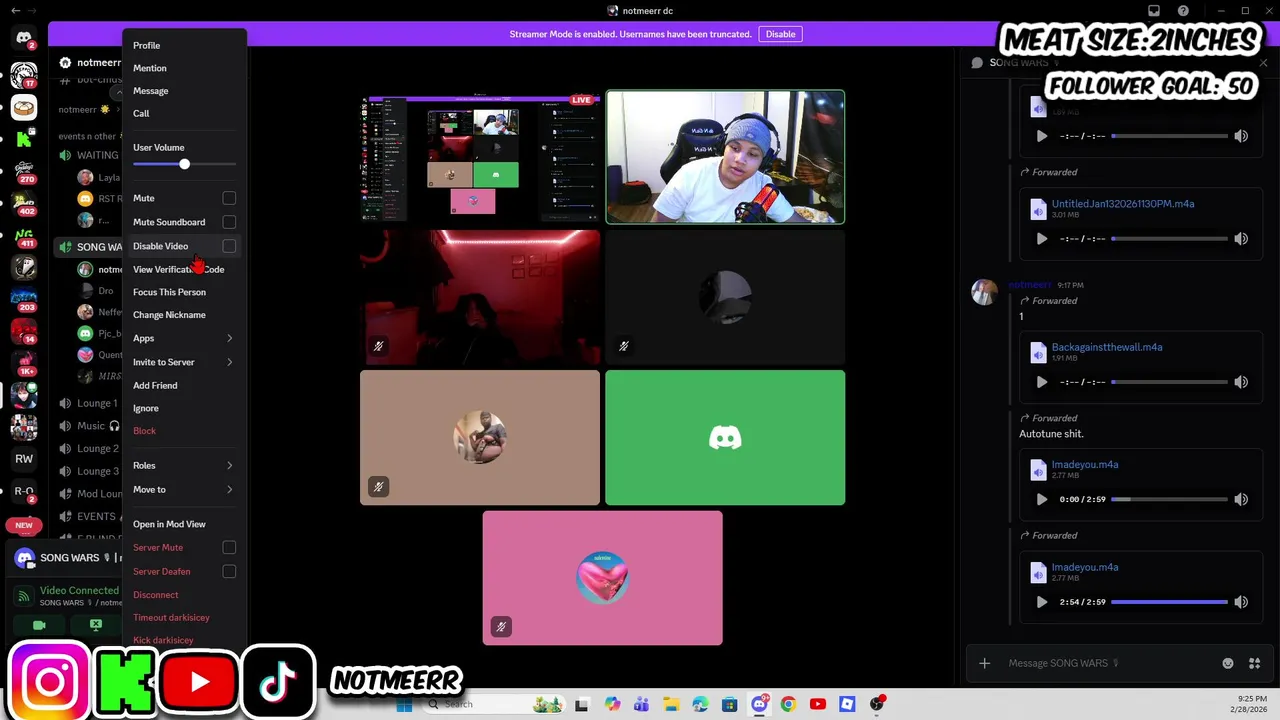Open Microsoft Edge from the taskbar

(700, 704)
